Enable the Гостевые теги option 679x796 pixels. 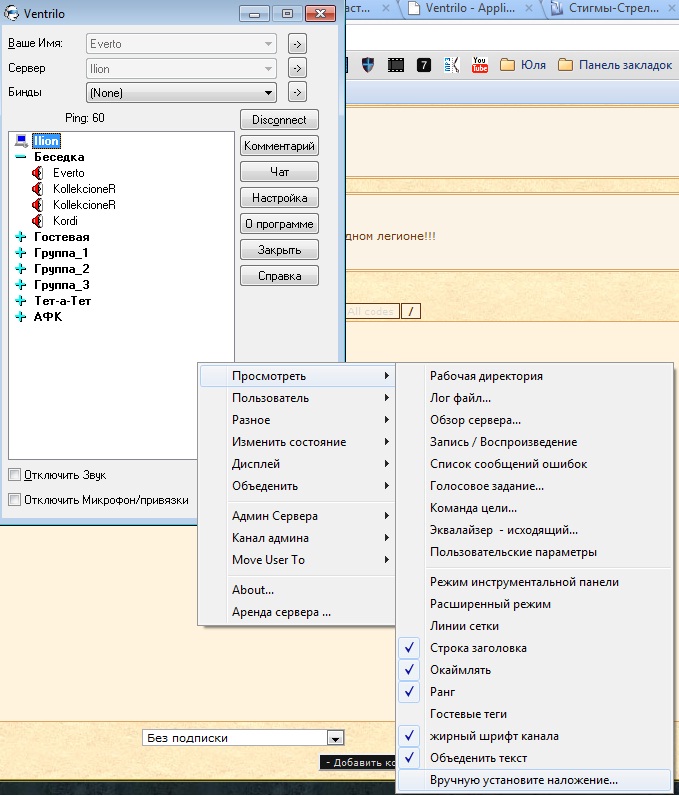pos(535,714)
